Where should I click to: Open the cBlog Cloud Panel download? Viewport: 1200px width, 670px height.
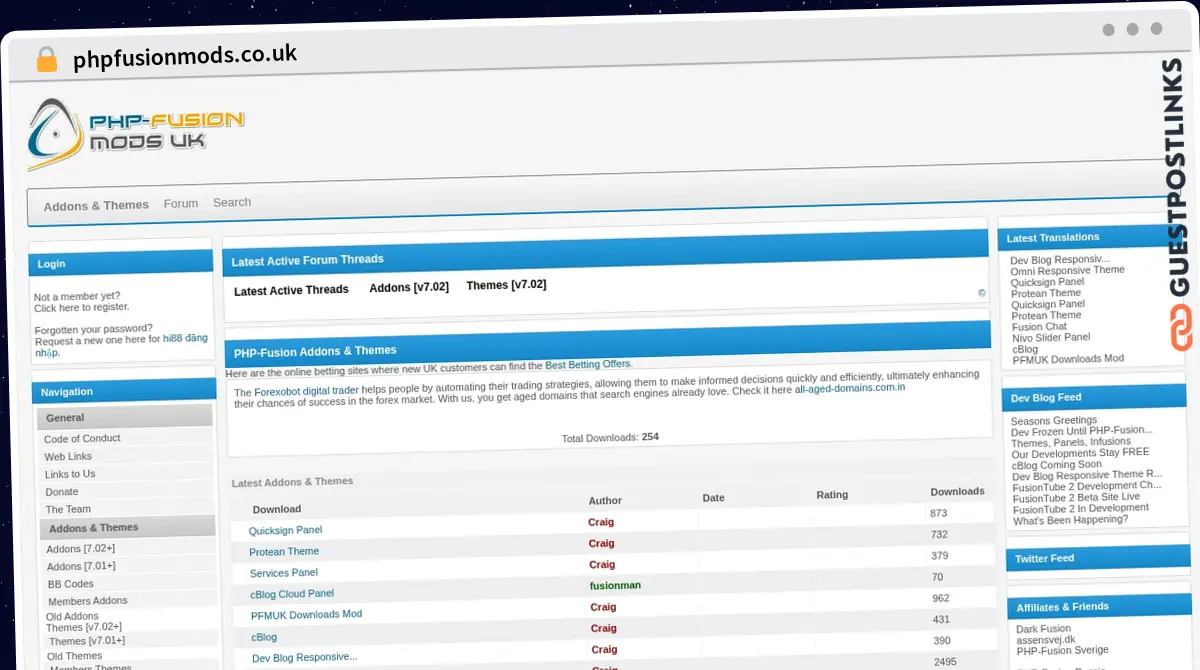292,594
